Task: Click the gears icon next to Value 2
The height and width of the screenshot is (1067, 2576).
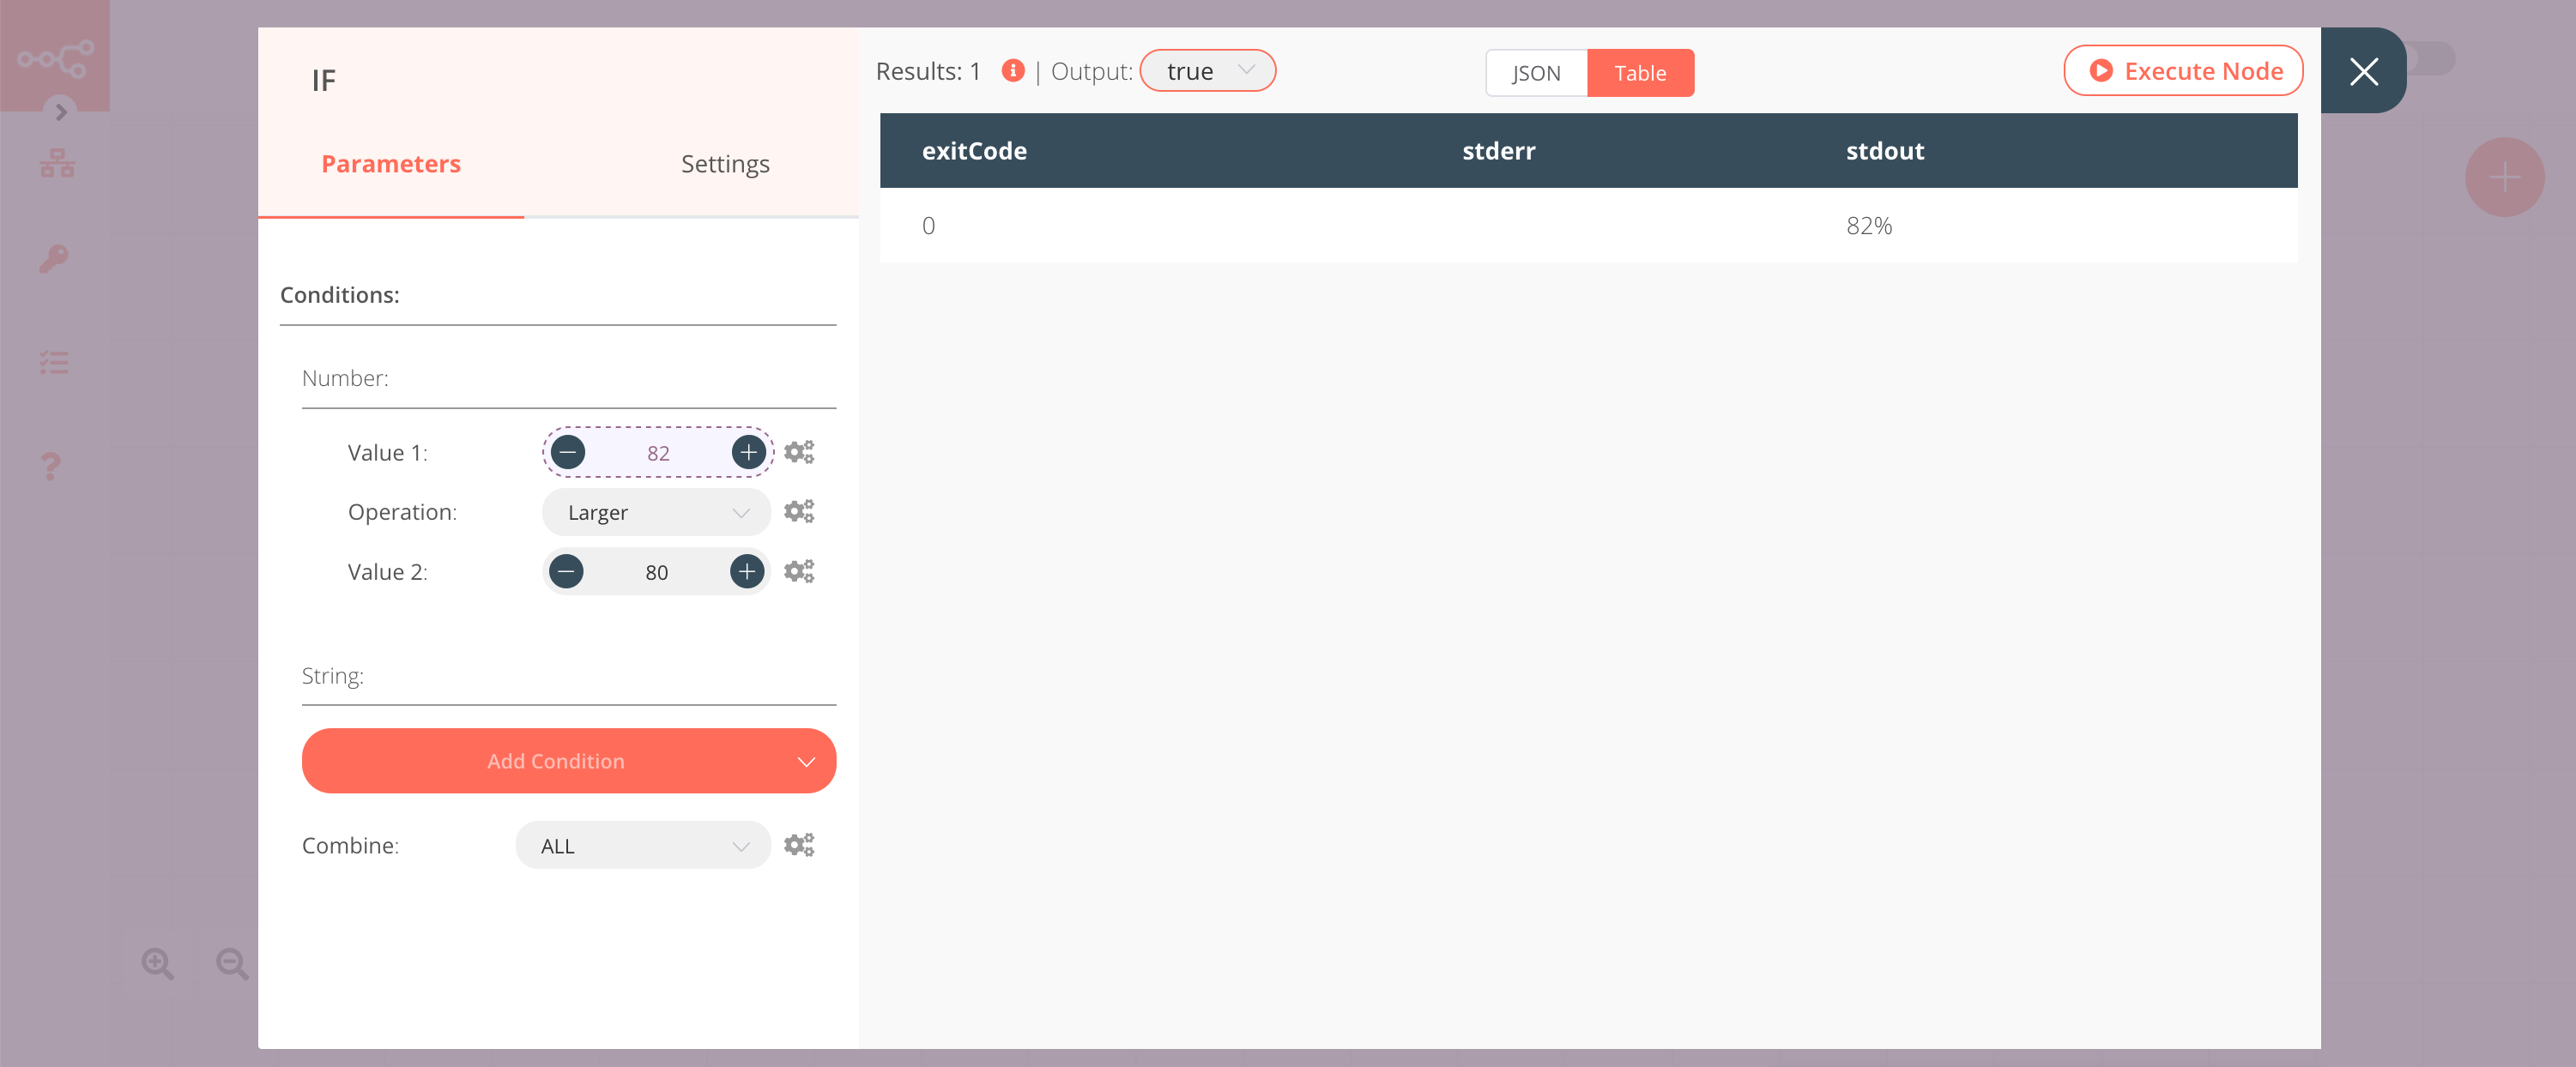Action: pyautogui.click(x=798, y=571)
